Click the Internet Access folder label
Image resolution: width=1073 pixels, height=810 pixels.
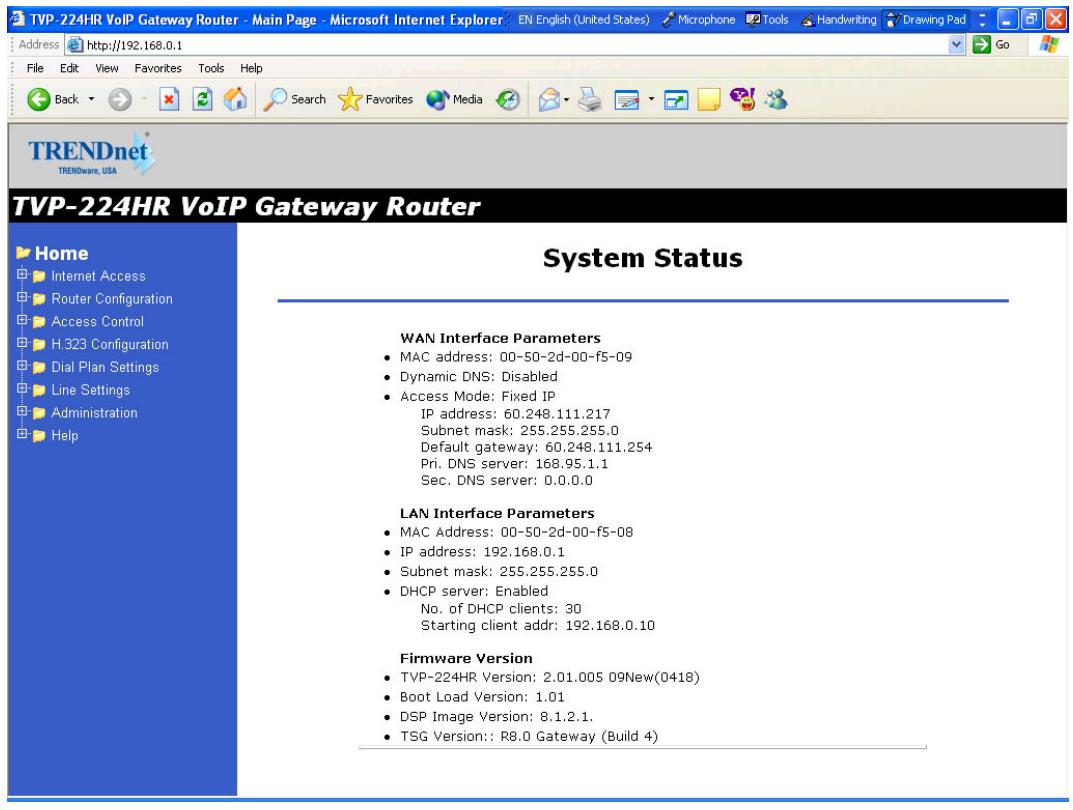tap(99, 276)
